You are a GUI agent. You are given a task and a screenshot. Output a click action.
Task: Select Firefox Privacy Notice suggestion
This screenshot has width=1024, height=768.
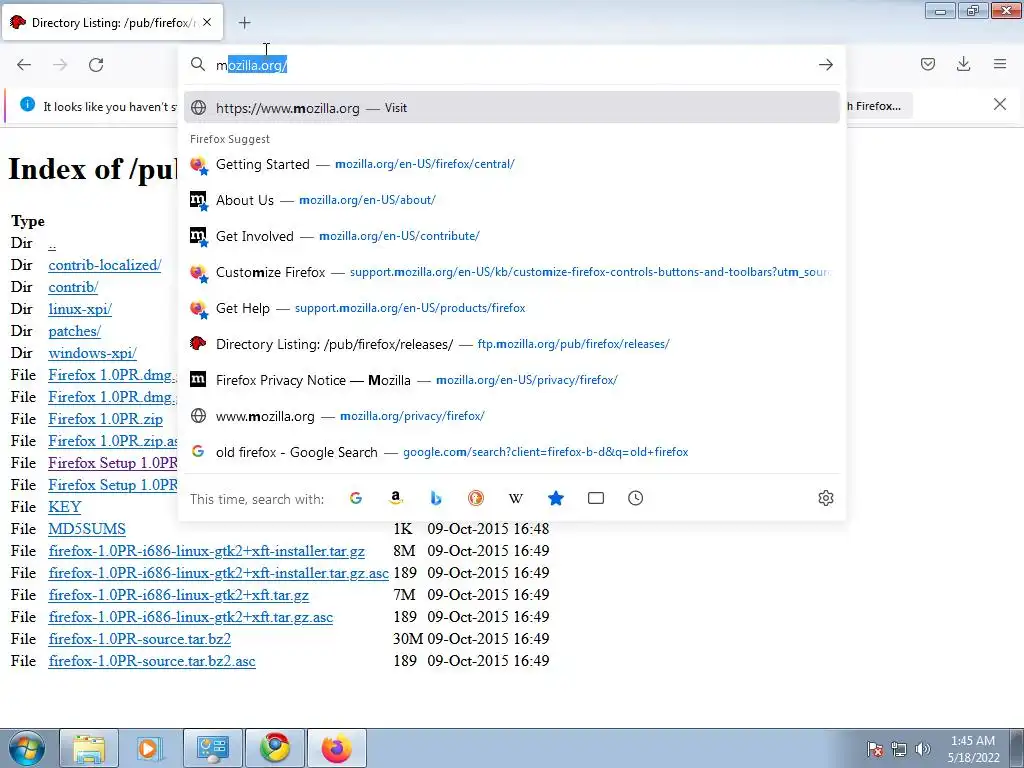click(x=511, y=379)
